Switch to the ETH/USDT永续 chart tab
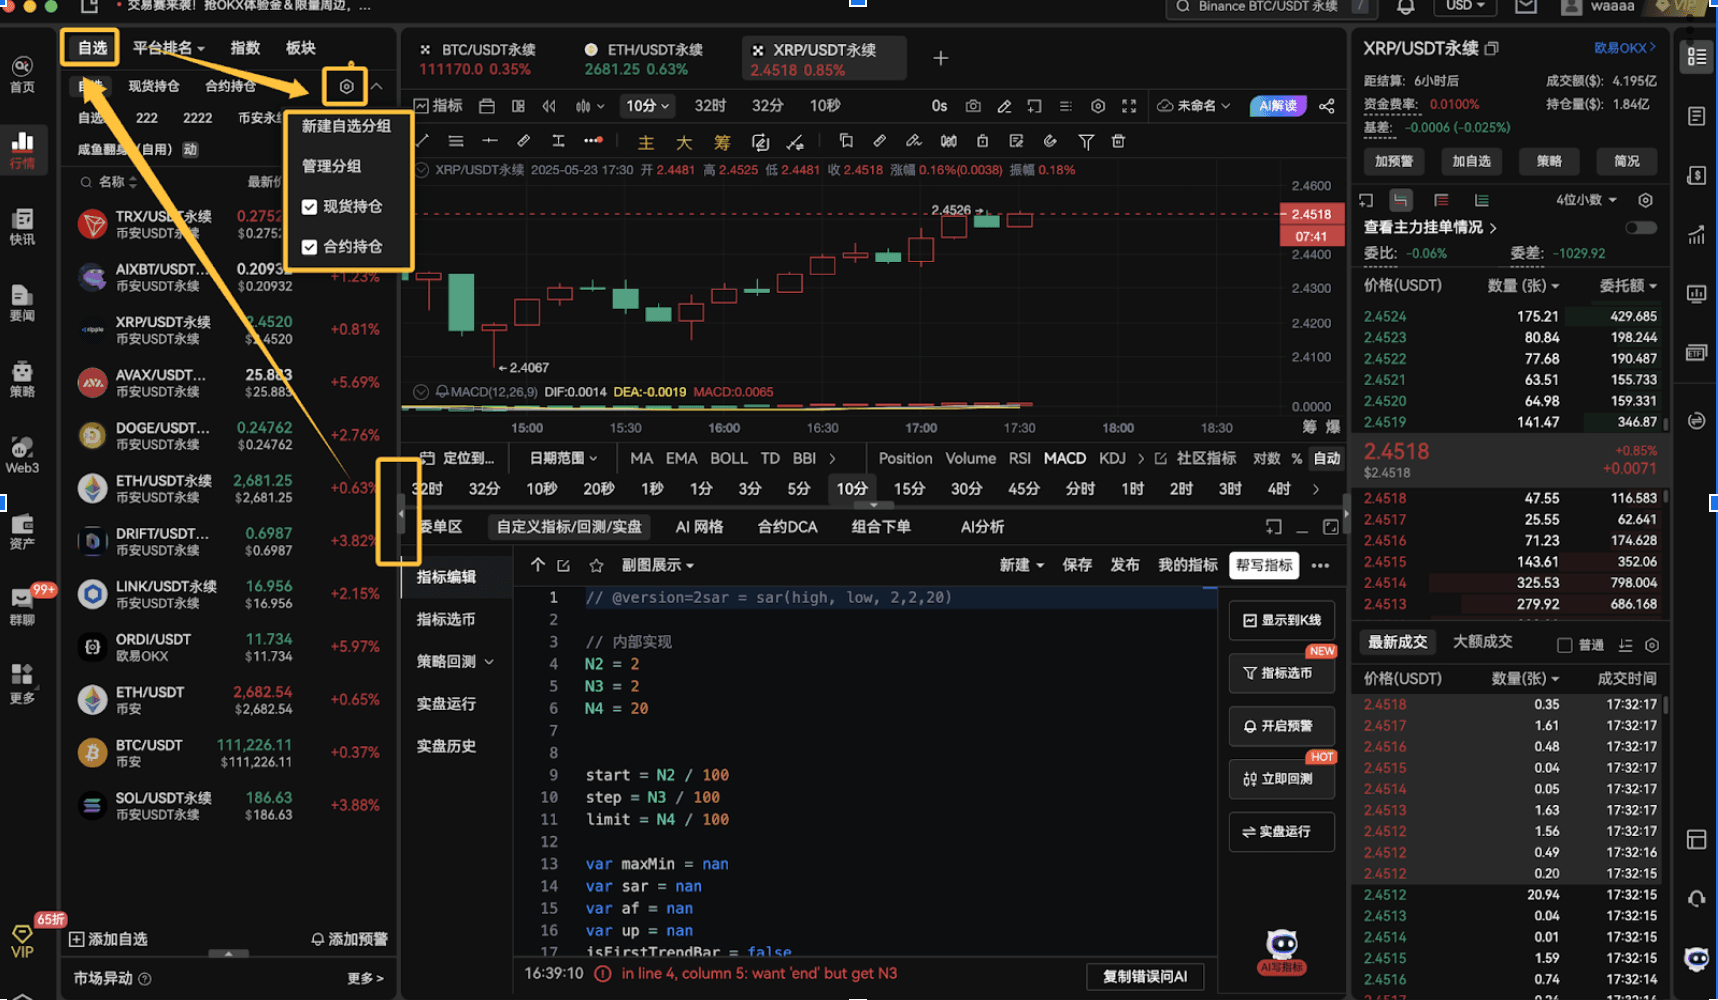 pyautogui.click(x=644, y=59)
